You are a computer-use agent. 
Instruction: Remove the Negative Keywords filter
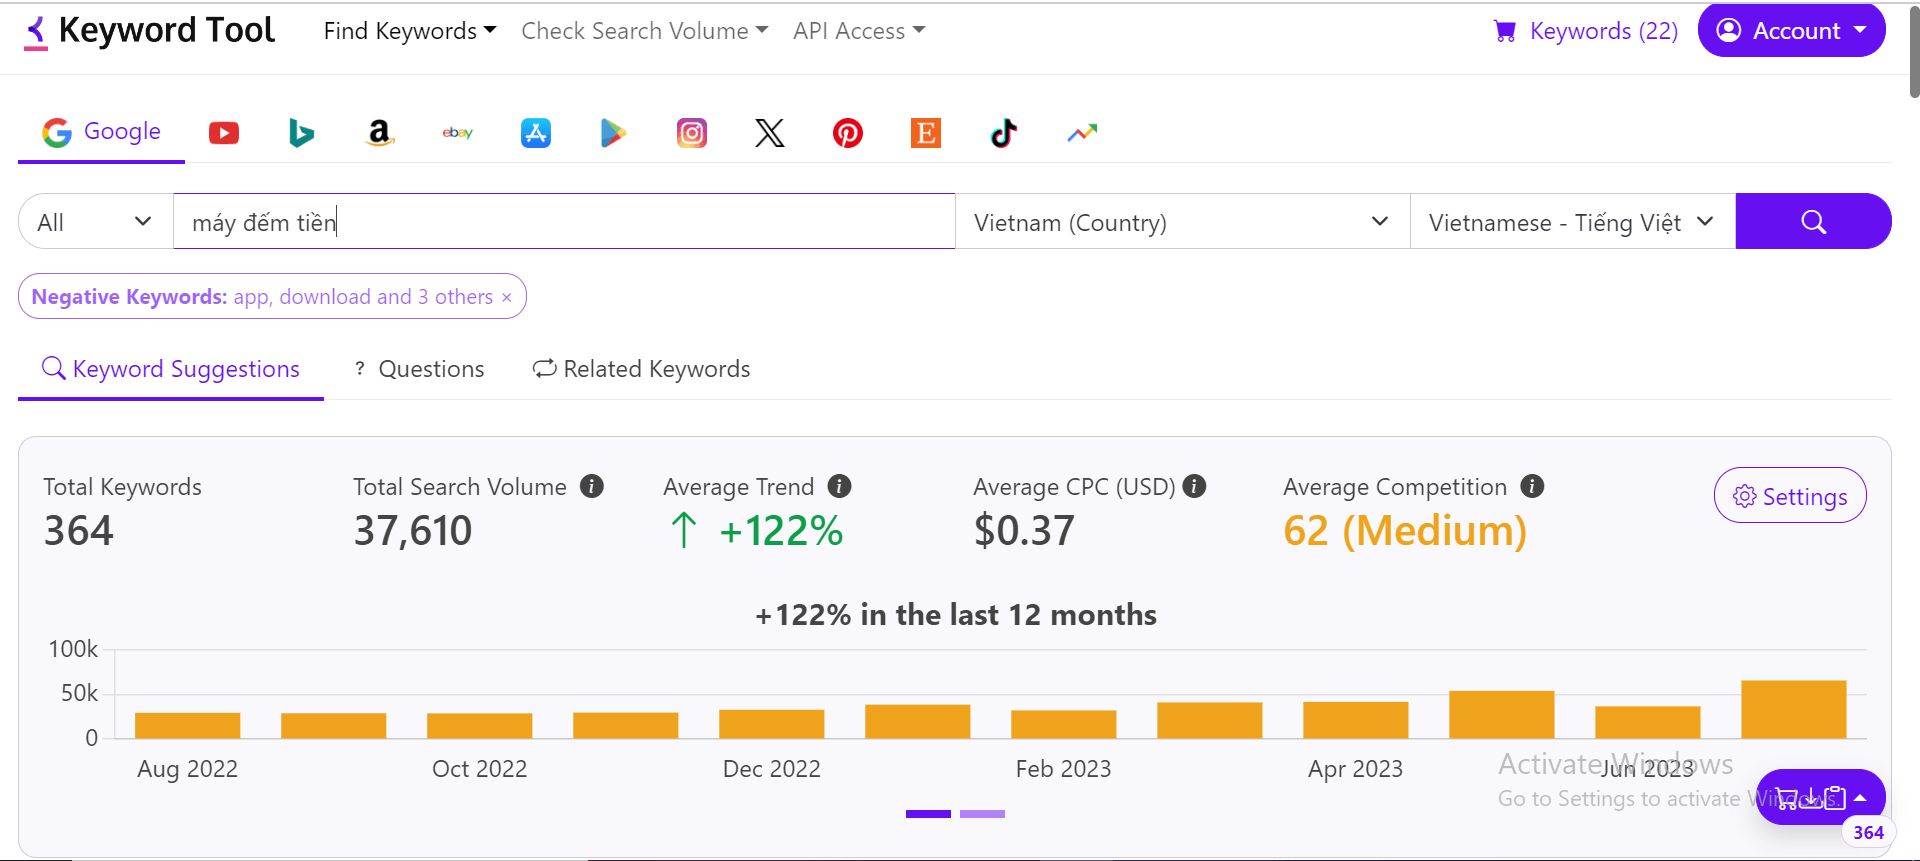click(507, 298)
